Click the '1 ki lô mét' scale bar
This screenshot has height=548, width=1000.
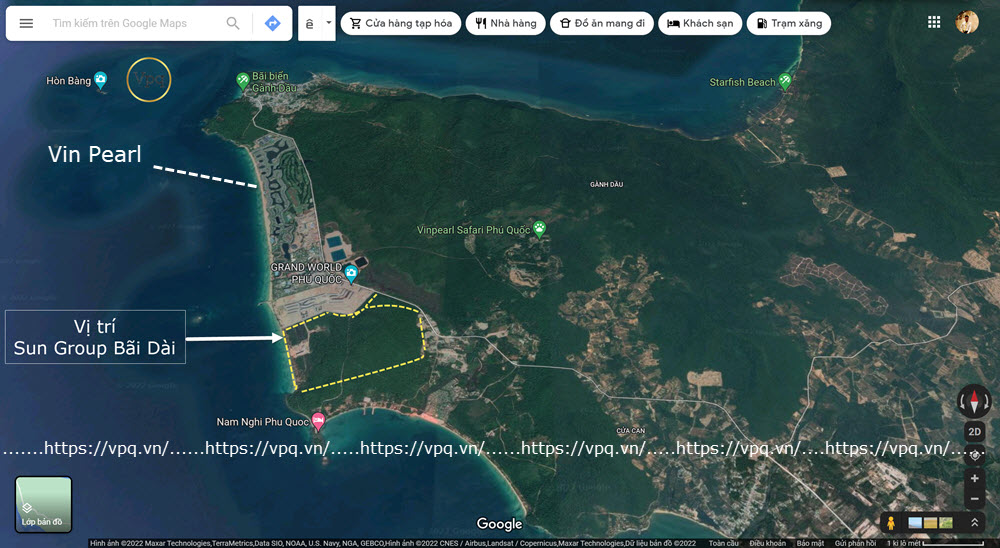point(936,544)
